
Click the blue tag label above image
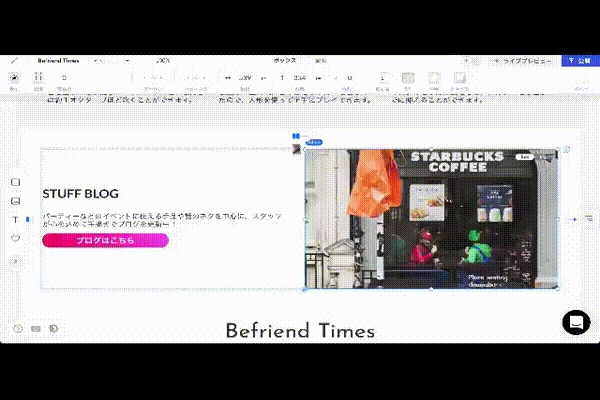tap(314, 142)
